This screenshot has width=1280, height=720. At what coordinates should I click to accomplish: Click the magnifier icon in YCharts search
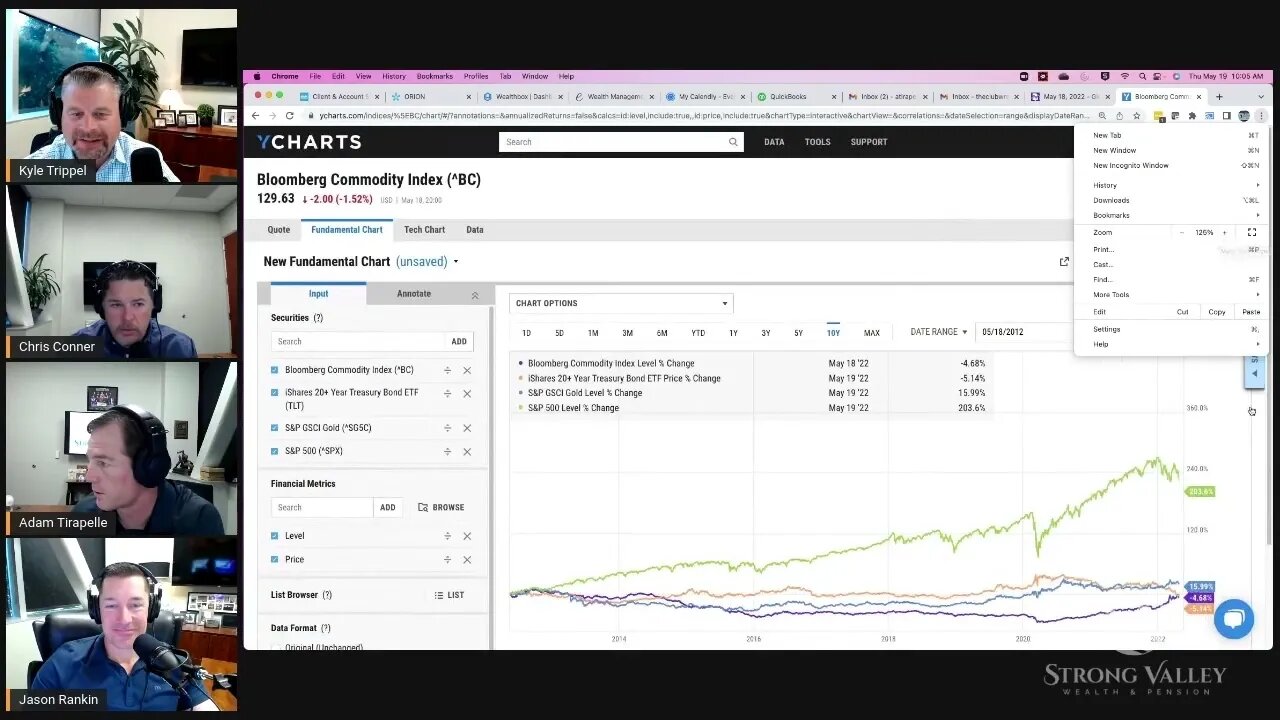[733, 142]
